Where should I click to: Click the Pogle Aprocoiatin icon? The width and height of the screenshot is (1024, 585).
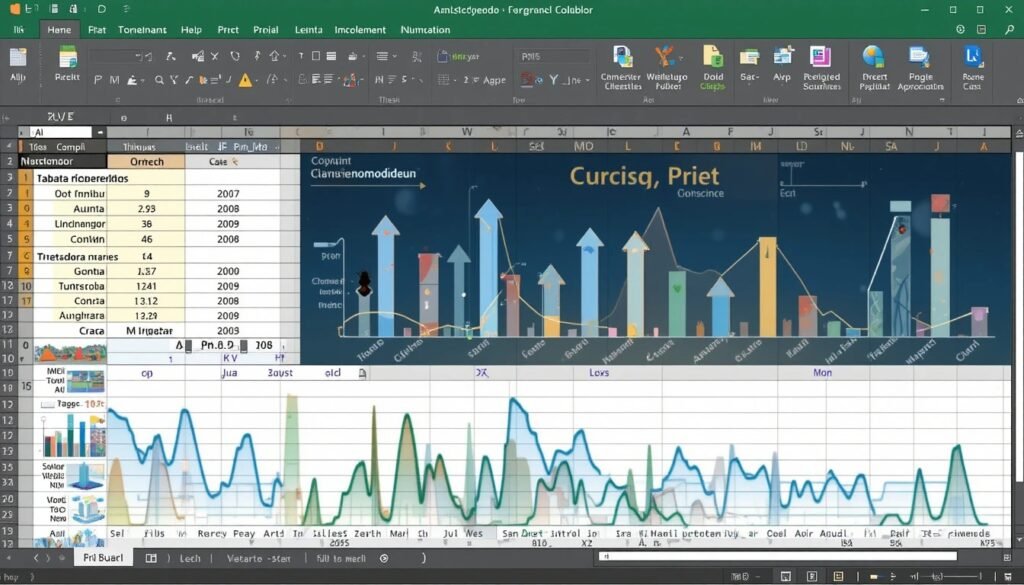pos(919,57)
